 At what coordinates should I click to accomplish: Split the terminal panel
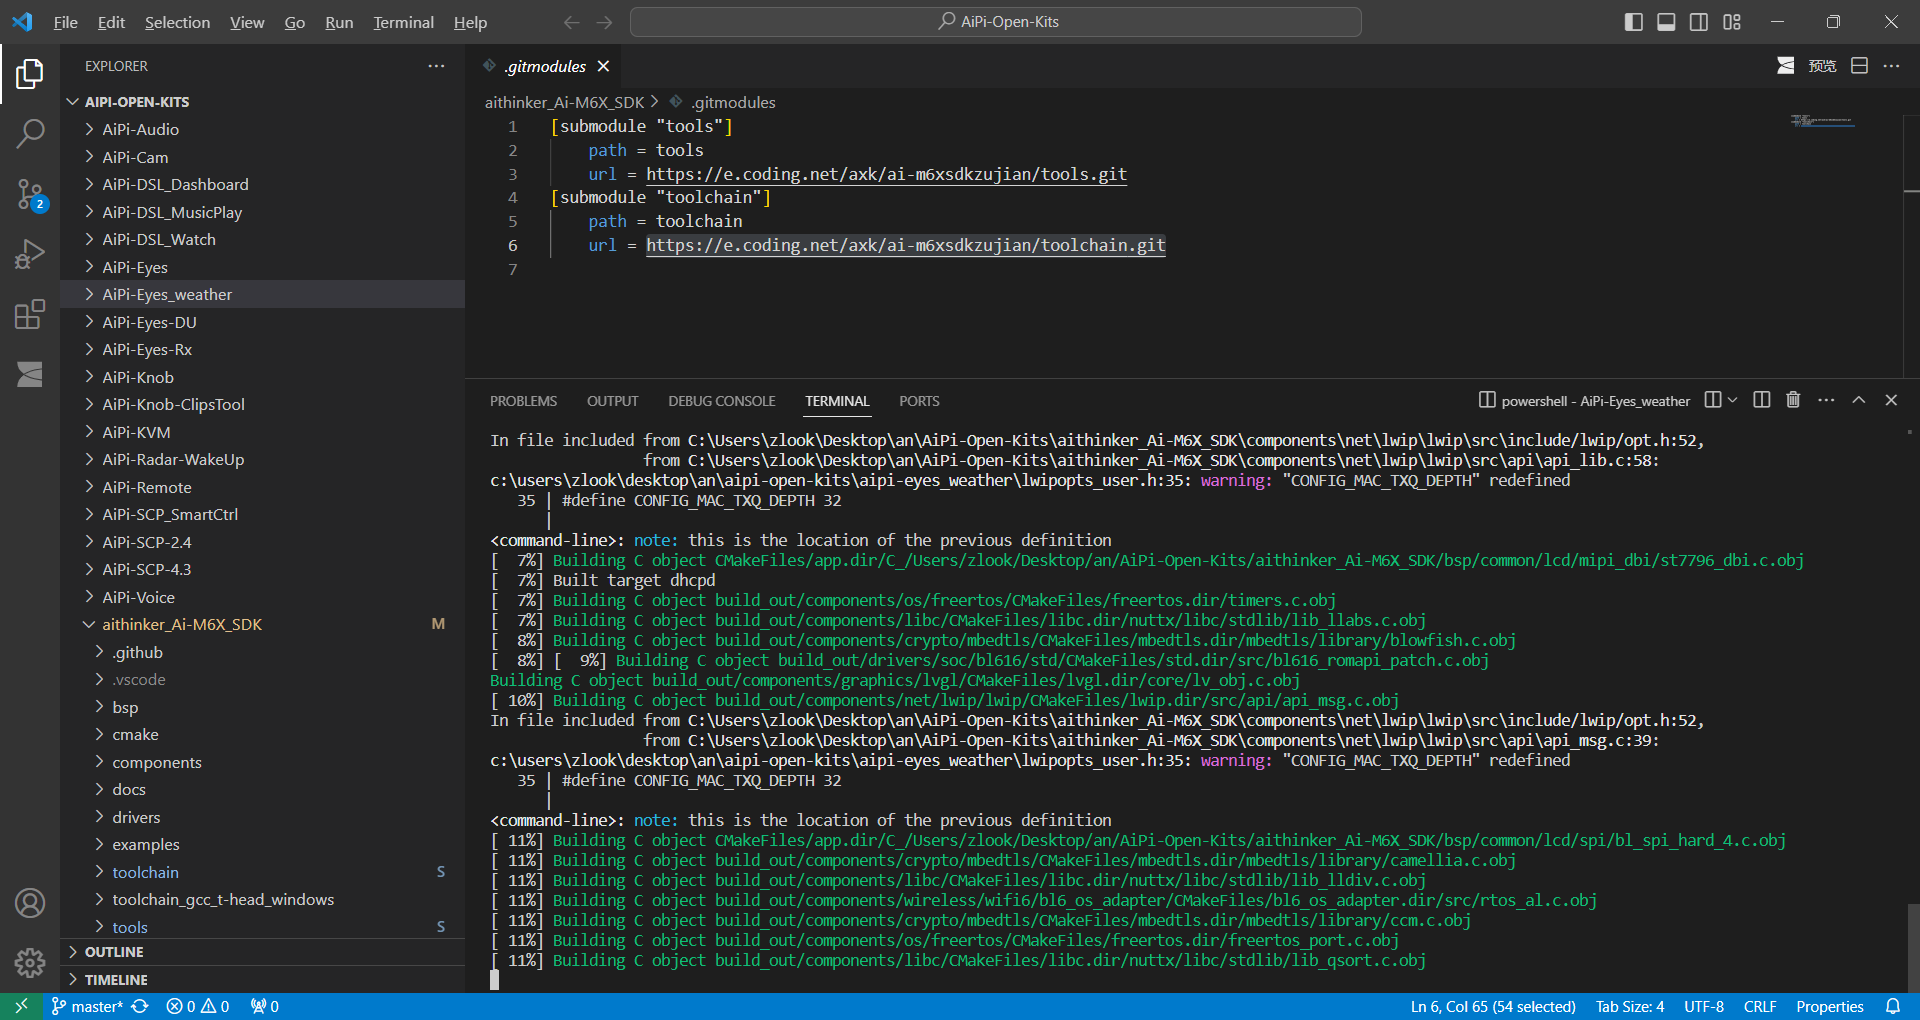(1762, 400)
